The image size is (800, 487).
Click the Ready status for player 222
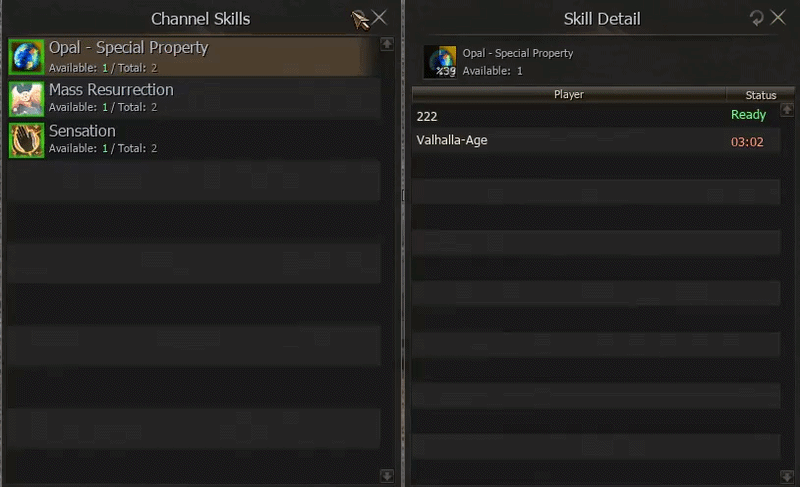[748, 115]
